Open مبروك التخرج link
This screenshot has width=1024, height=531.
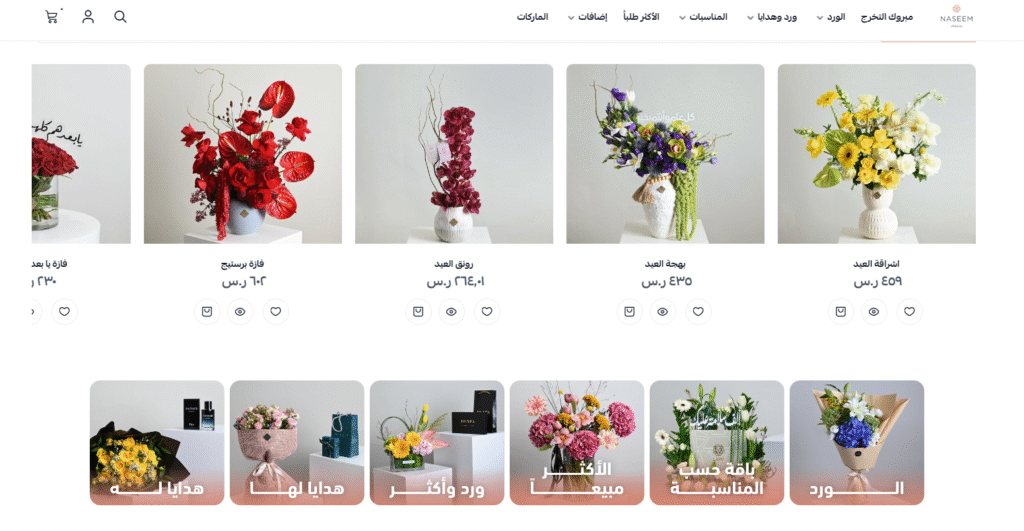point(886,17)
